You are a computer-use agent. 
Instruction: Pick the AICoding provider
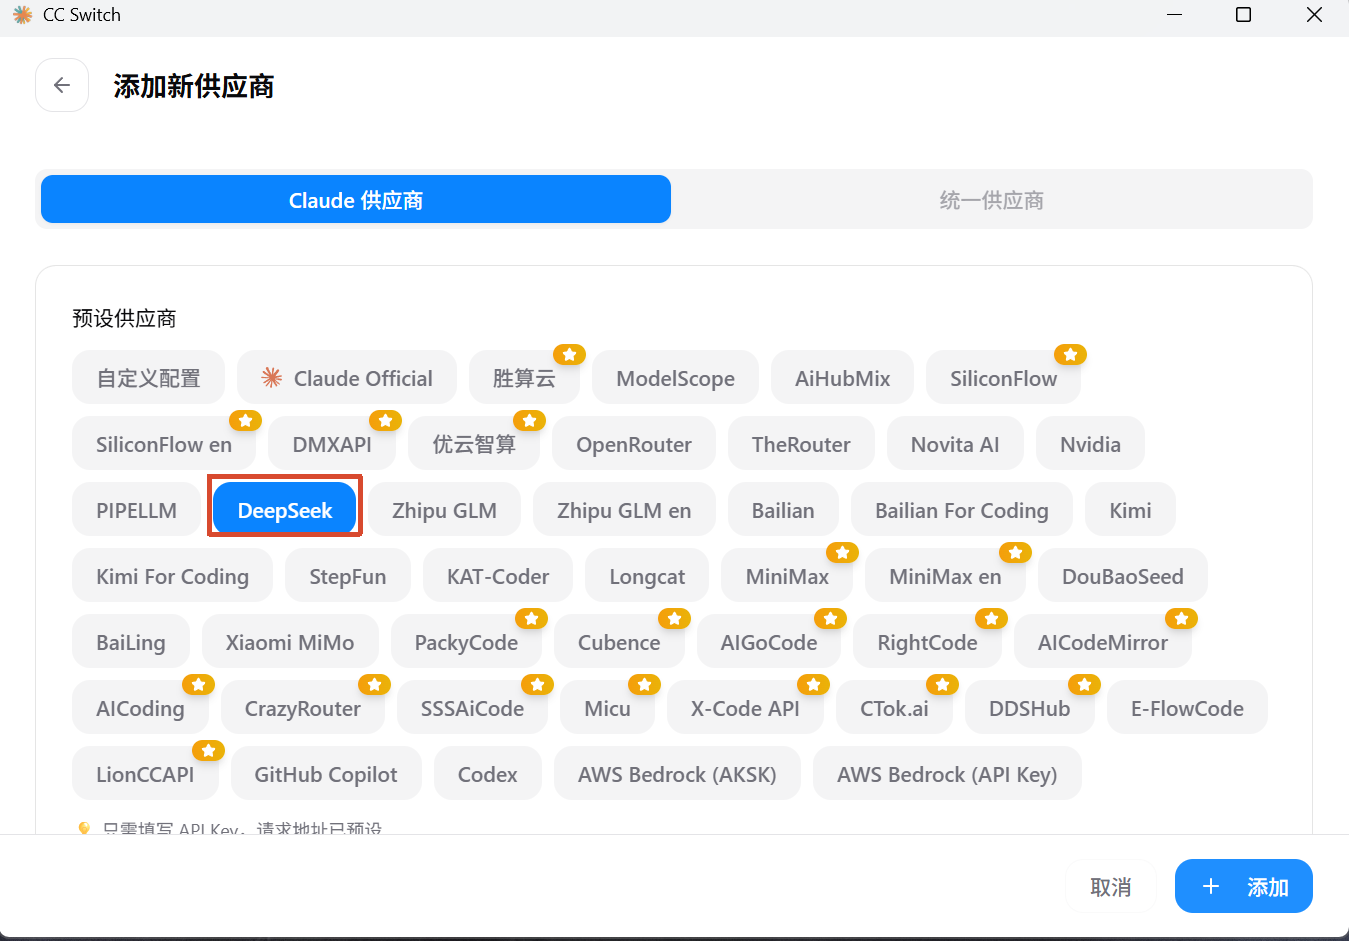click(140, 708)
